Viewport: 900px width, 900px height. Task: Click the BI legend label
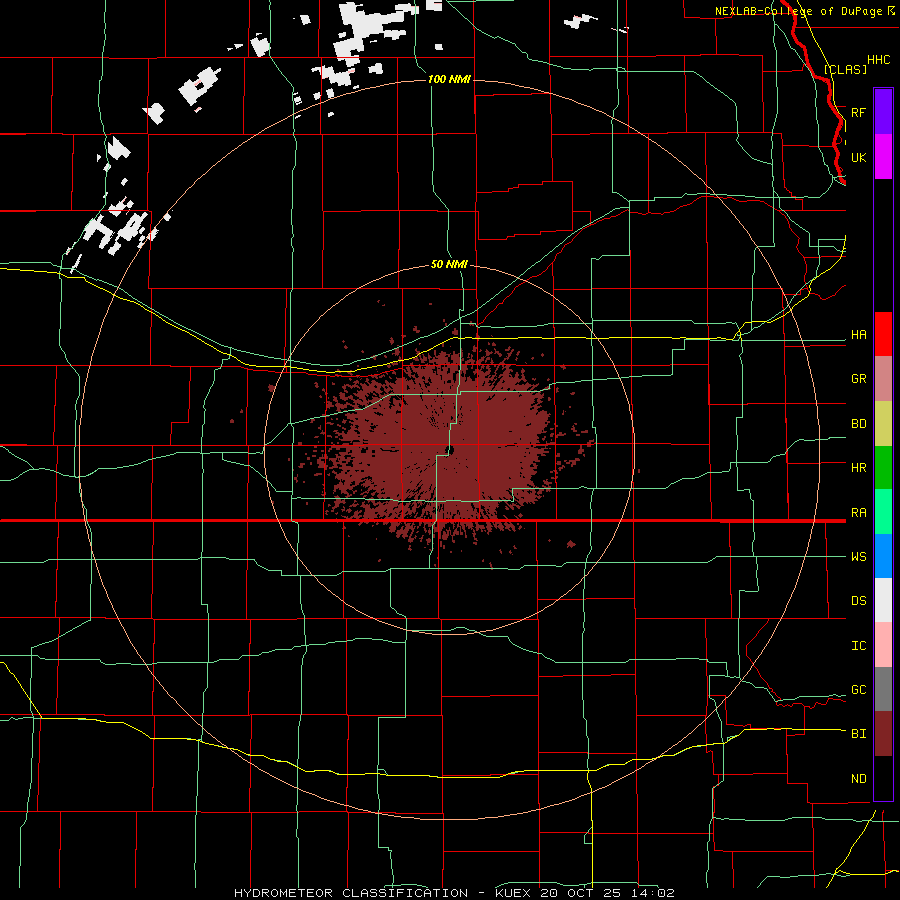[858, 734]
